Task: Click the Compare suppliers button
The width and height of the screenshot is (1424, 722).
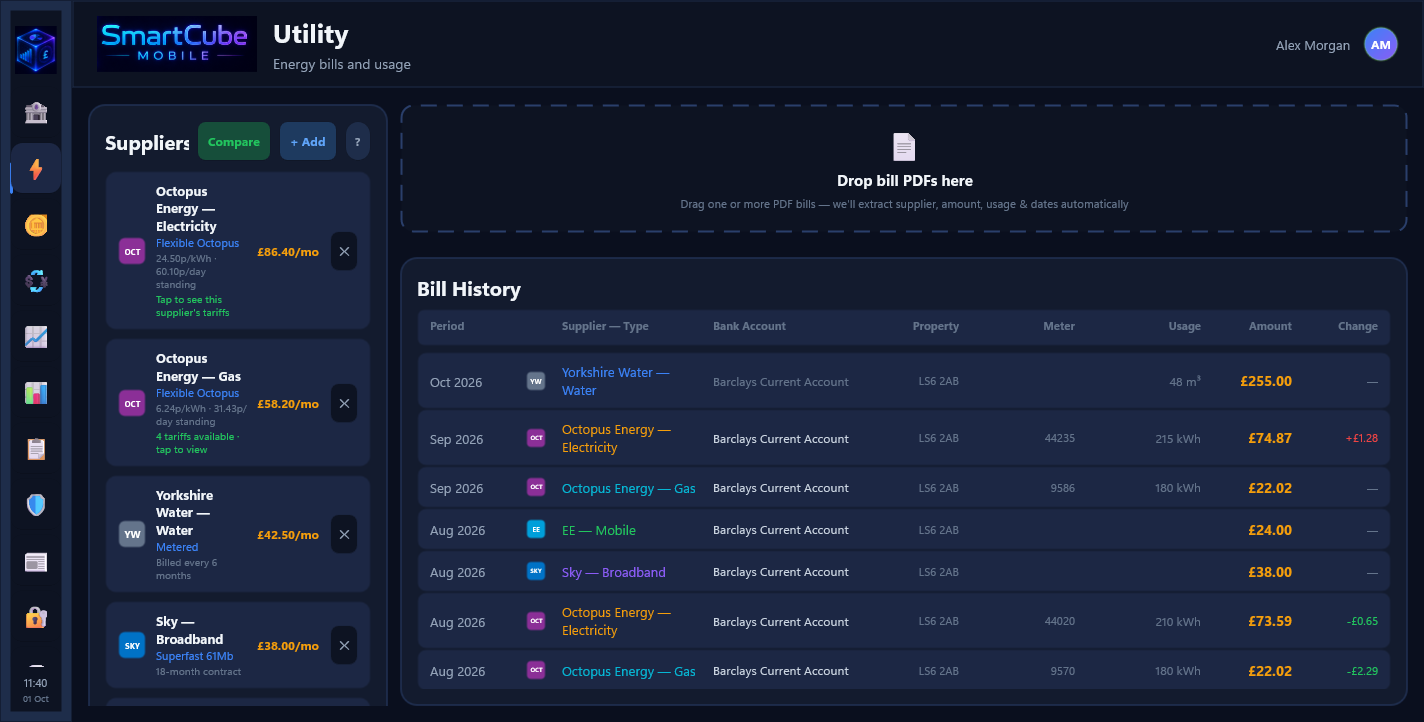Action: point(234,142)
